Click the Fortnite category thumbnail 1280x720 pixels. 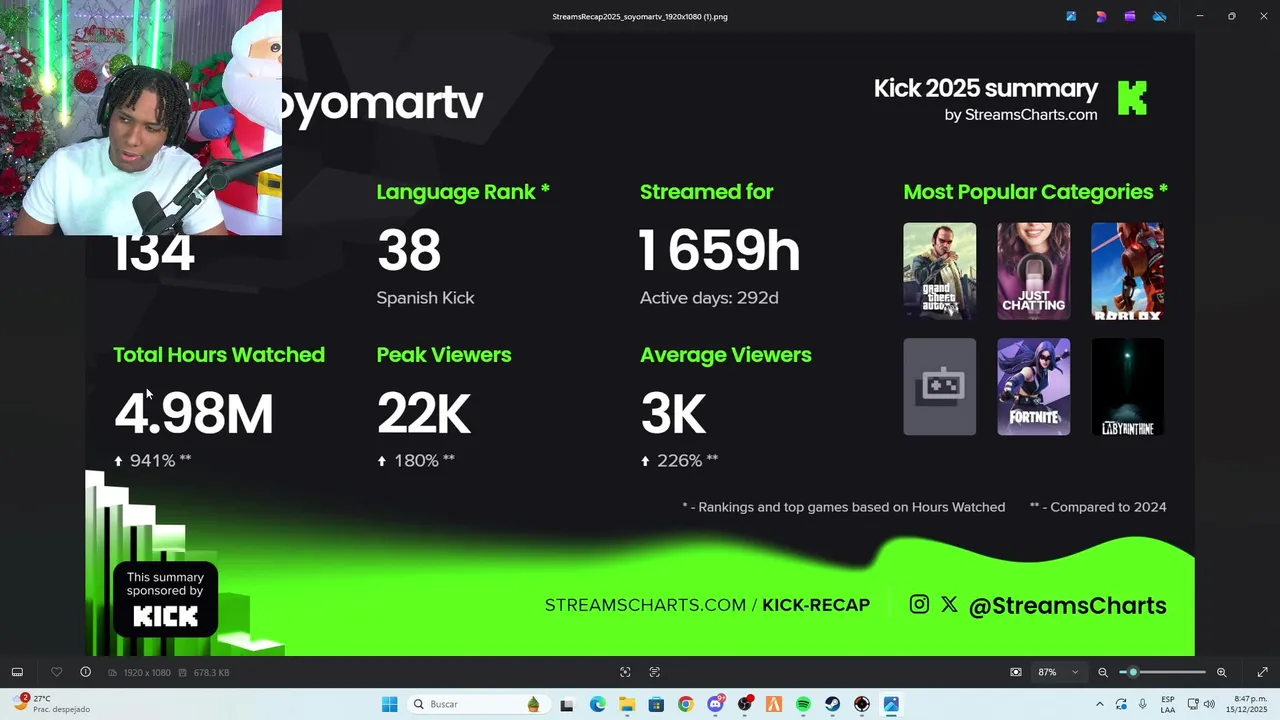pos(1033,387)
